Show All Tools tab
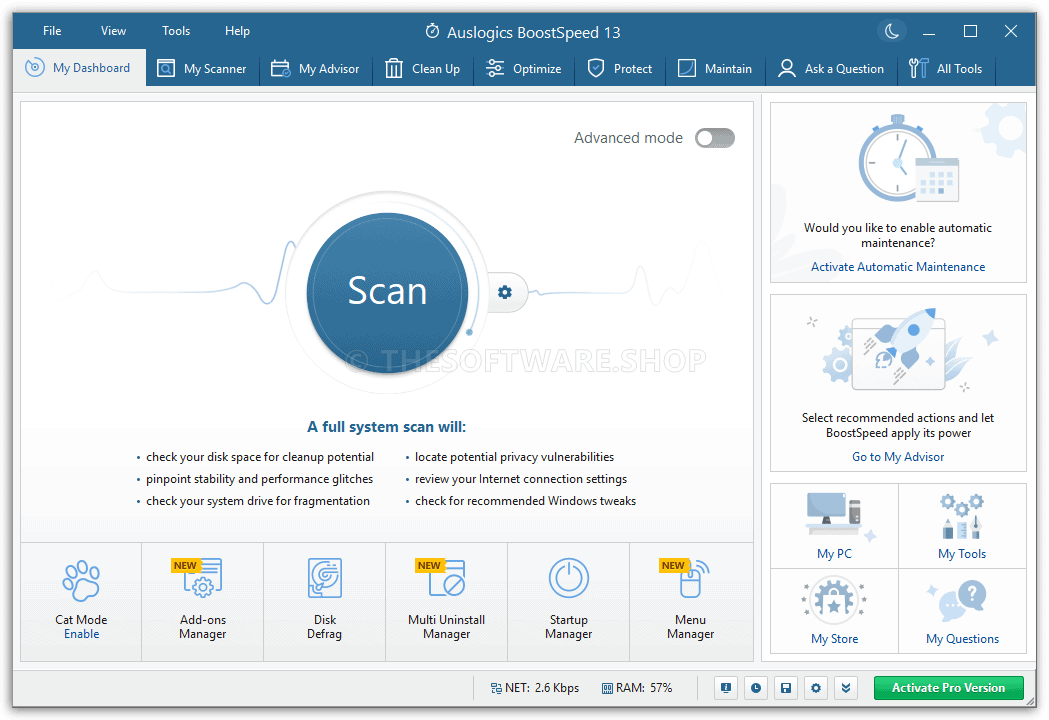The width and height of the screenshot is (1049, 720). (946, 68)
